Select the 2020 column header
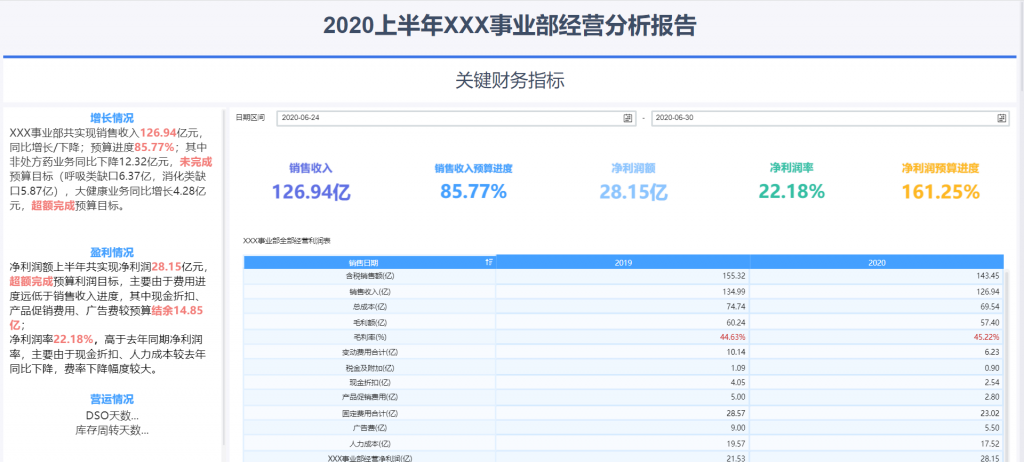This screenshot has height=462, width=1024. tap(876, 263)
